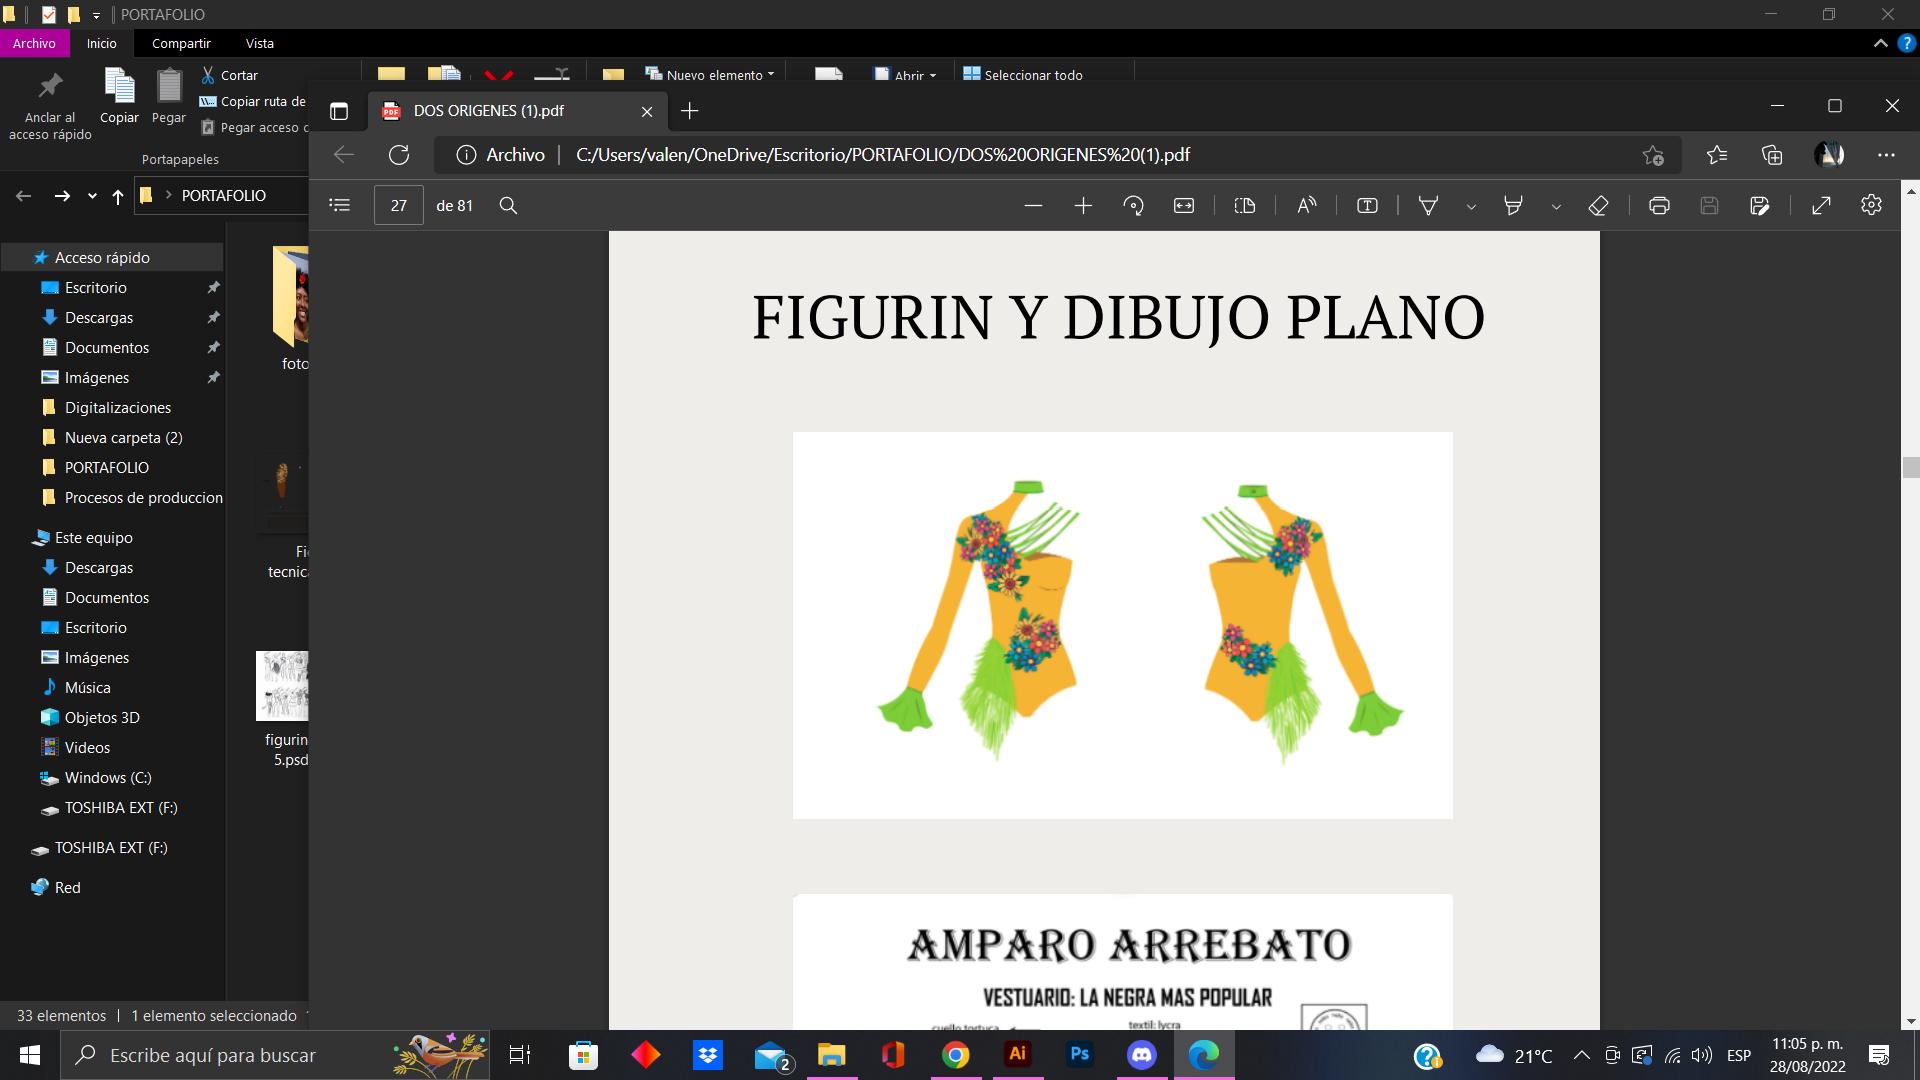Select the Erase tool in PDF toolbar
The height and width of the screenshot is (1080, 1920).
1598,205
